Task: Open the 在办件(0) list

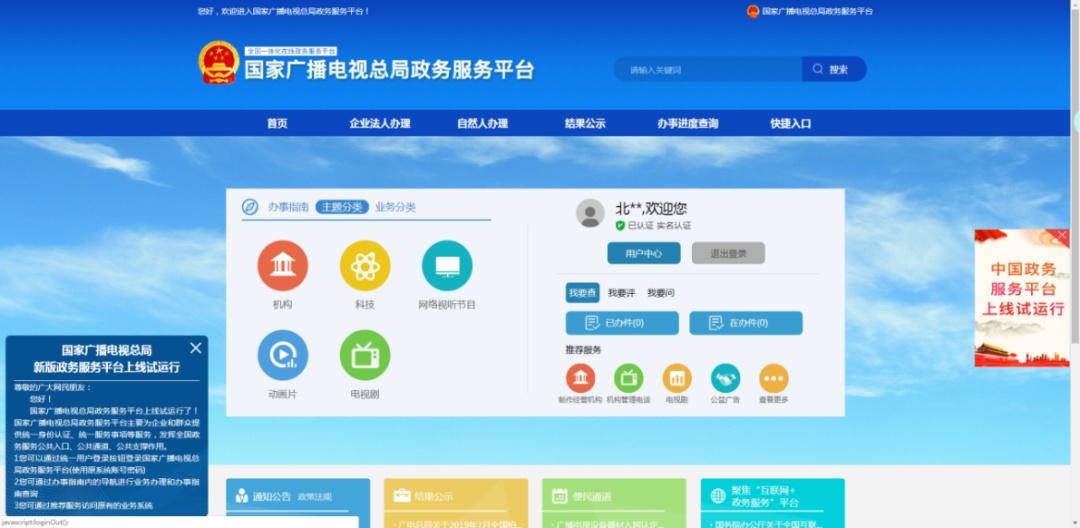Action: [x=746, y=323]
